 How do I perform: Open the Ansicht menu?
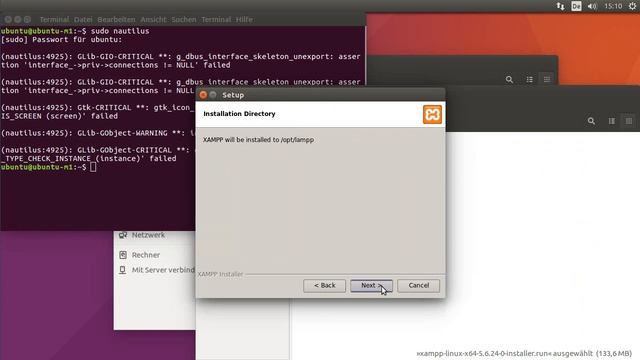pyautogui.click(x=153, y=19)
